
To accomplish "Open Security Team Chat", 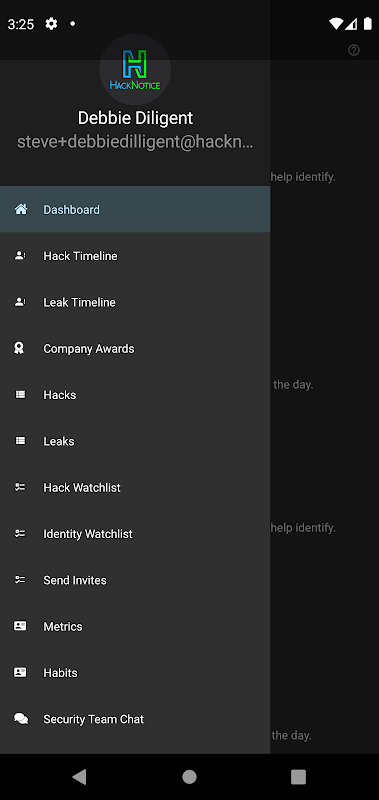I will click(x=135, y=719).
